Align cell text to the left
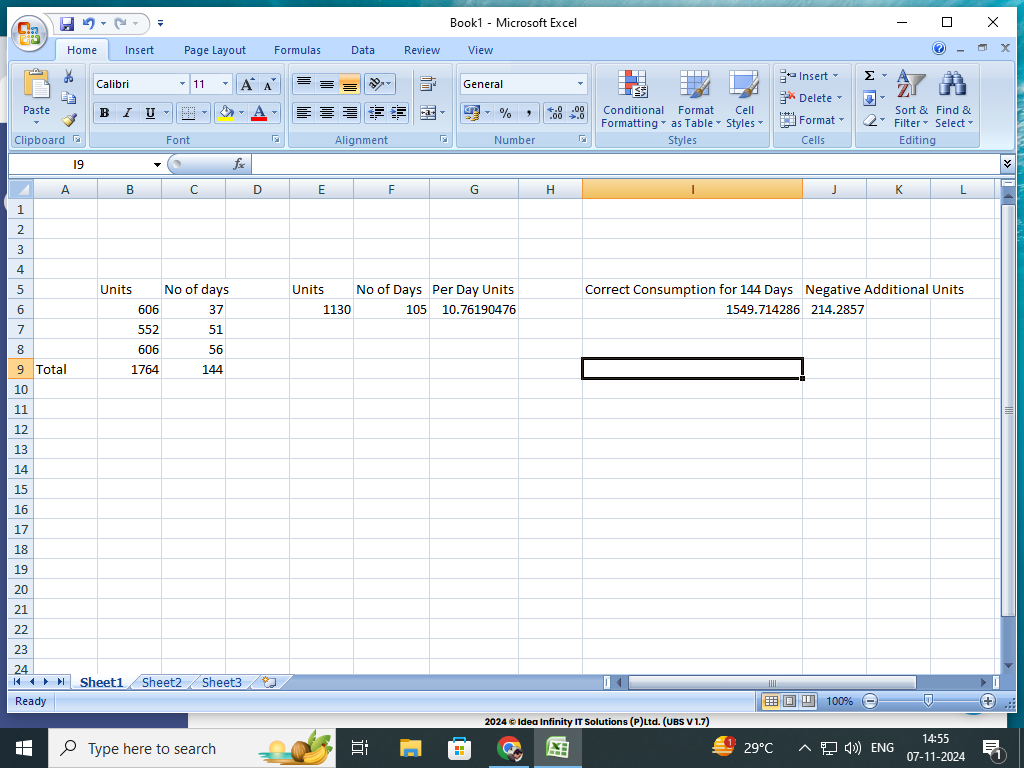The height and width of the screenshot is (768, 1024). coord(304,113)
